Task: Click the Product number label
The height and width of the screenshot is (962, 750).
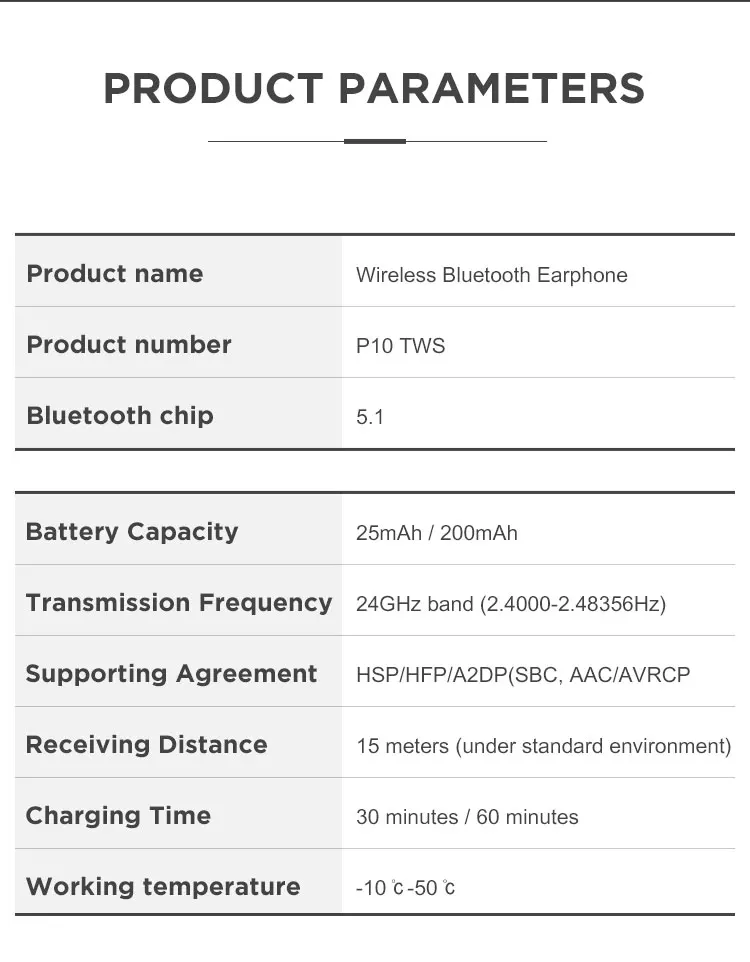Action: coord(129,345)
